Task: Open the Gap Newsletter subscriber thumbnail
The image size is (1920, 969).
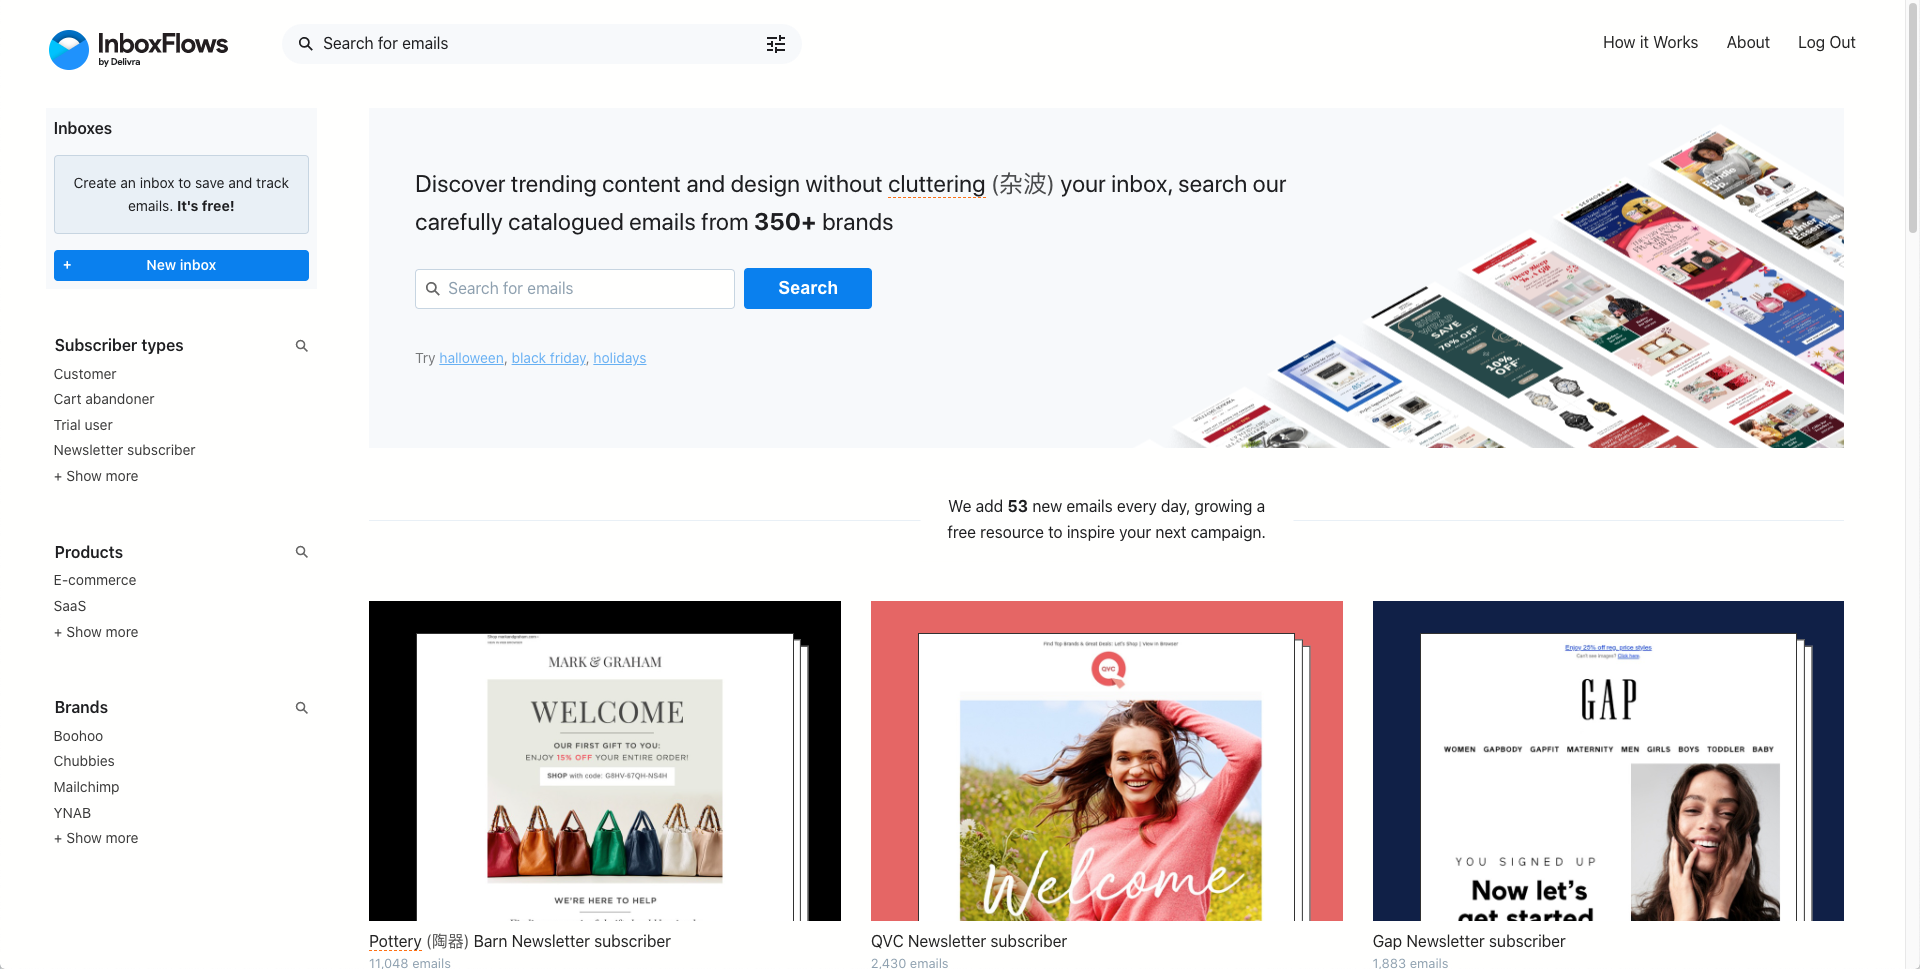Action: pyautogui.click(x=1608, y=761)
